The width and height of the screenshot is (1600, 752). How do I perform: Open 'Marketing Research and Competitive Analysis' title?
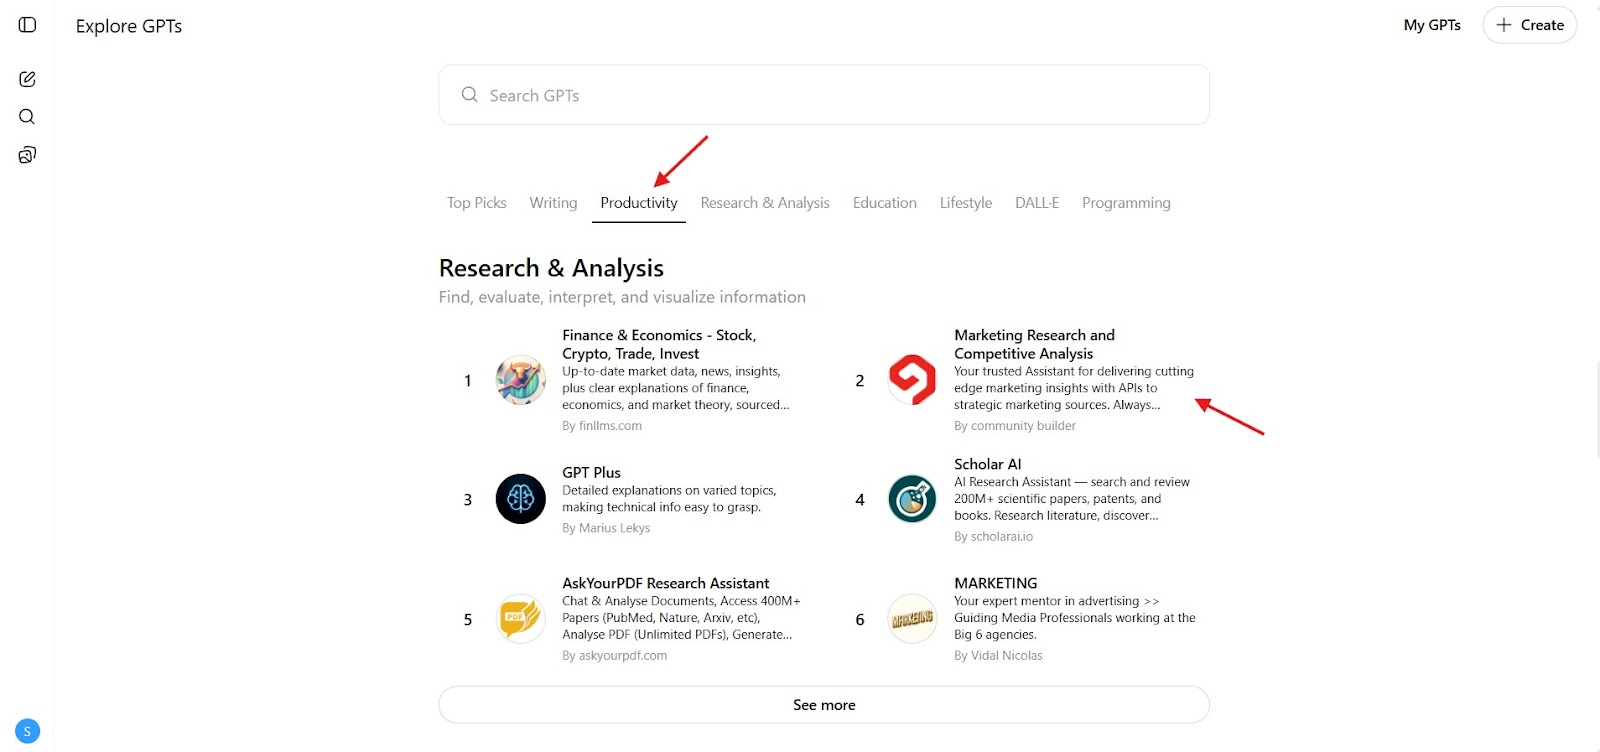1034,344
